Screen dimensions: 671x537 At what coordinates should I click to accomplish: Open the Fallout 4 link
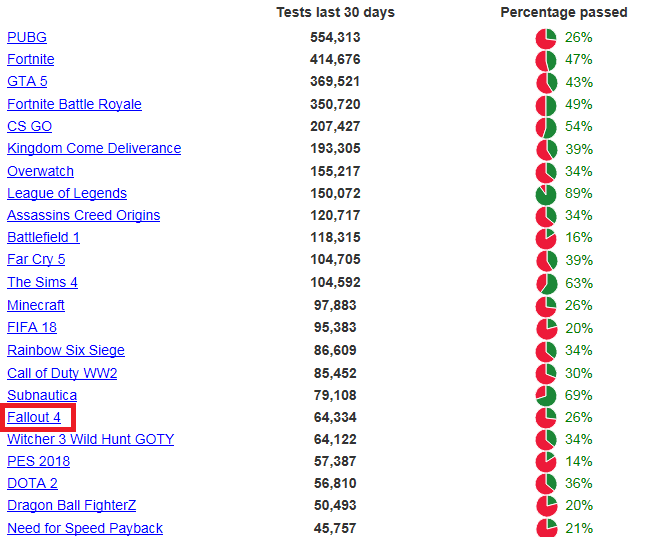coord(34,417)
